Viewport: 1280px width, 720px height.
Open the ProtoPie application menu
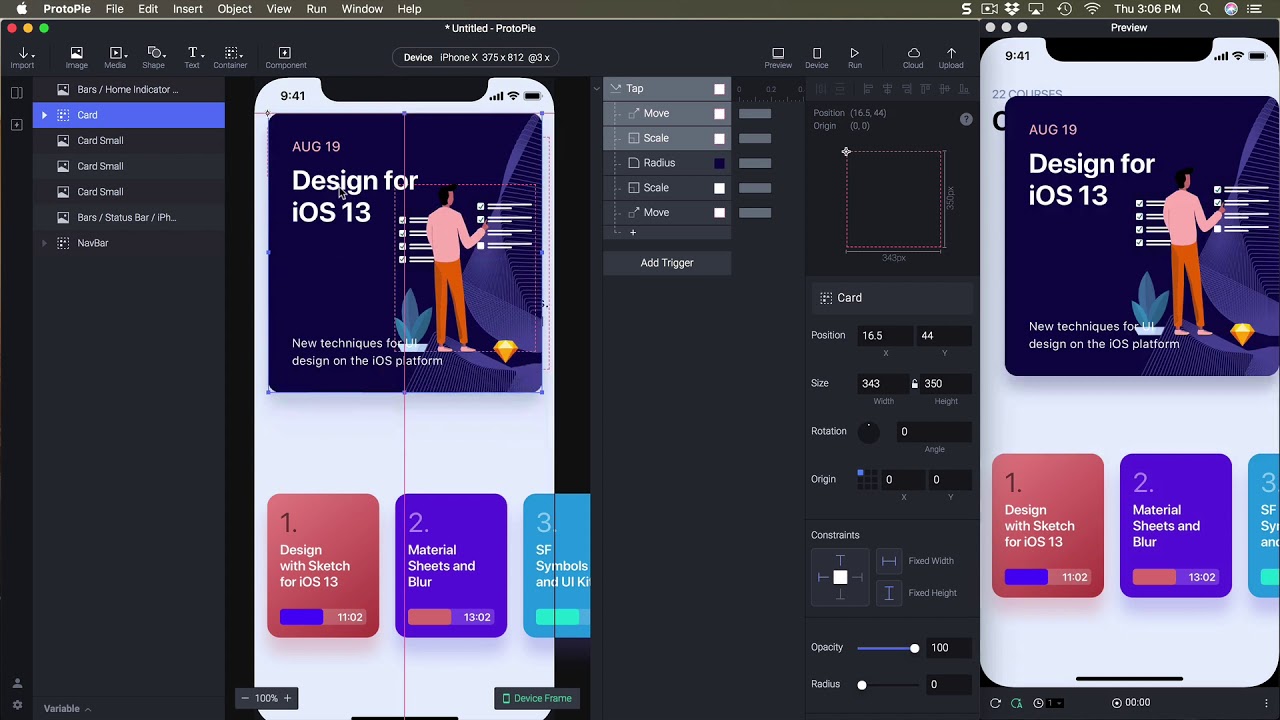click(x=67, y=9)
